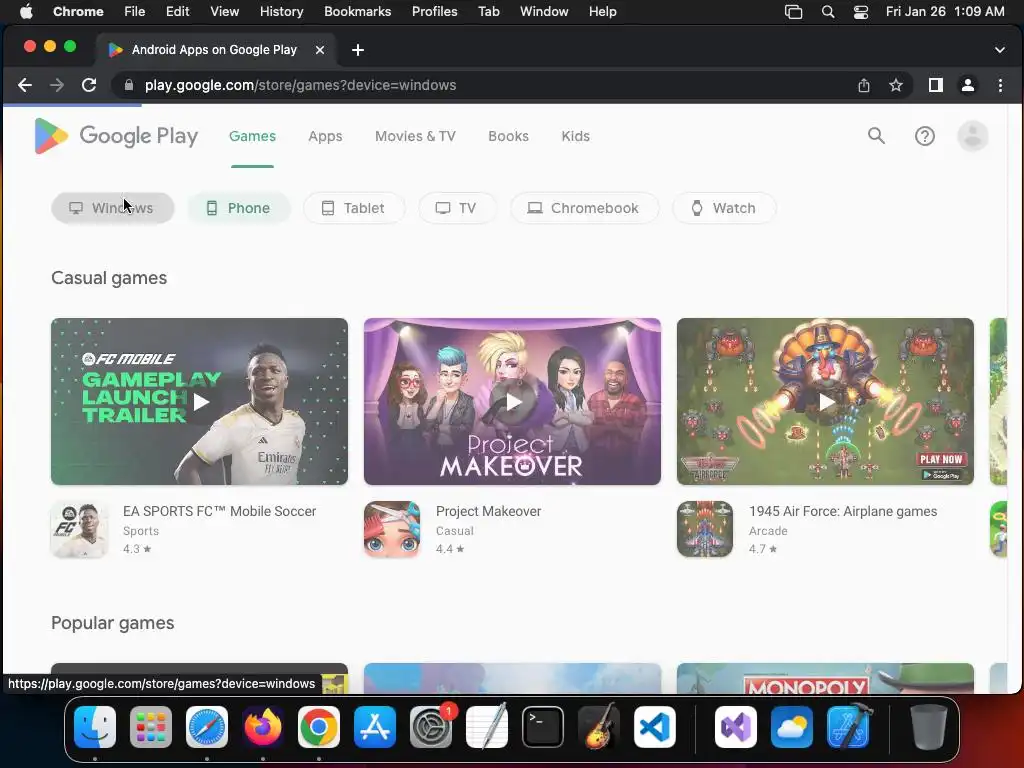Open Project Makeover title link
This screenshot has height=768, width=1024.
488,511
